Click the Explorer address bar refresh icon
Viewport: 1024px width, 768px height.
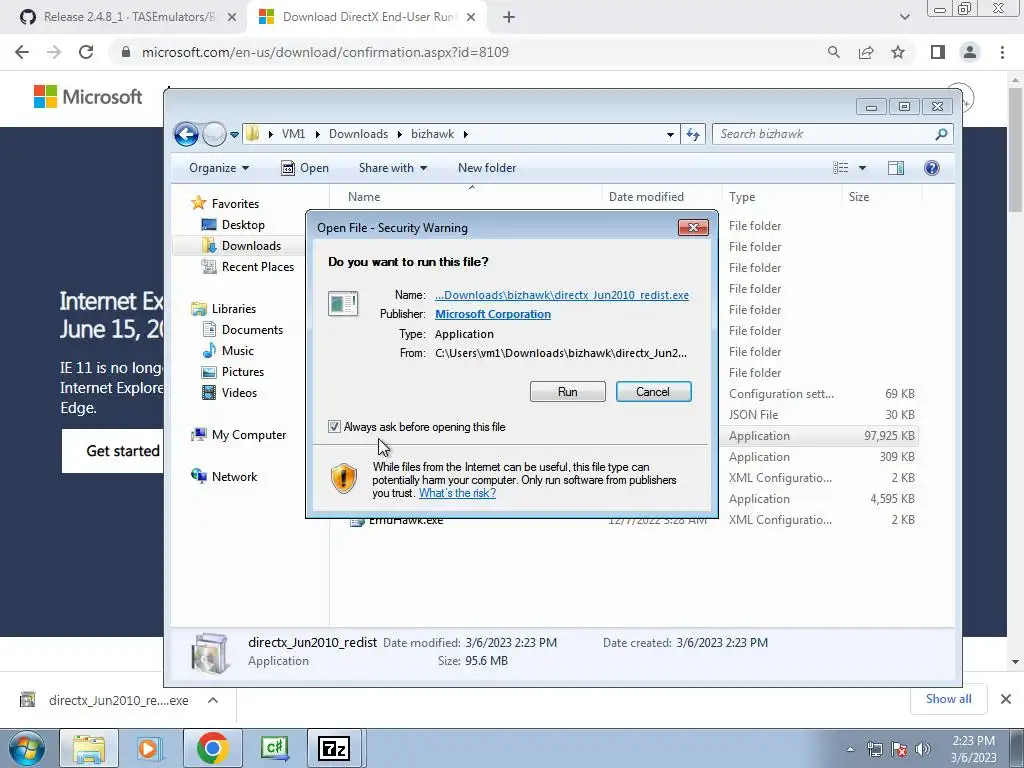coord(693,135)
